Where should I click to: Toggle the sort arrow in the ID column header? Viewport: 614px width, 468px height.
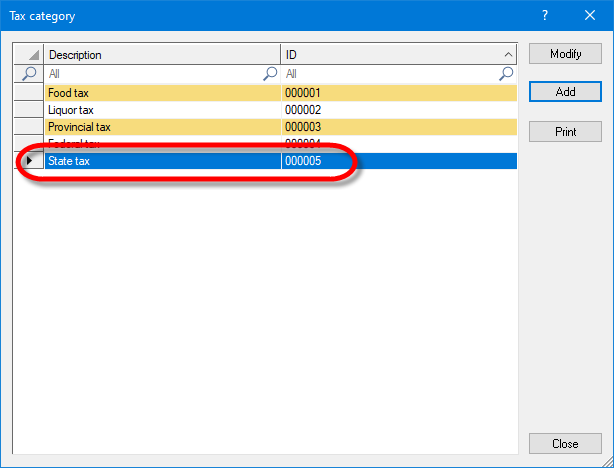[507, 55]
